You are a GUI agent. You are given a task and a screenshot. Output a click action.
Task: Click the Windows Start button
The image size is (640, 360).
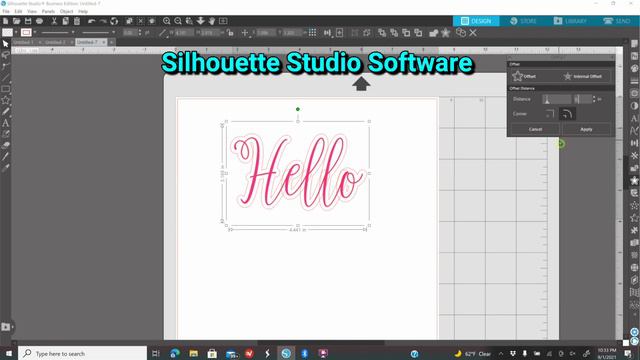(x=9, y=353)
